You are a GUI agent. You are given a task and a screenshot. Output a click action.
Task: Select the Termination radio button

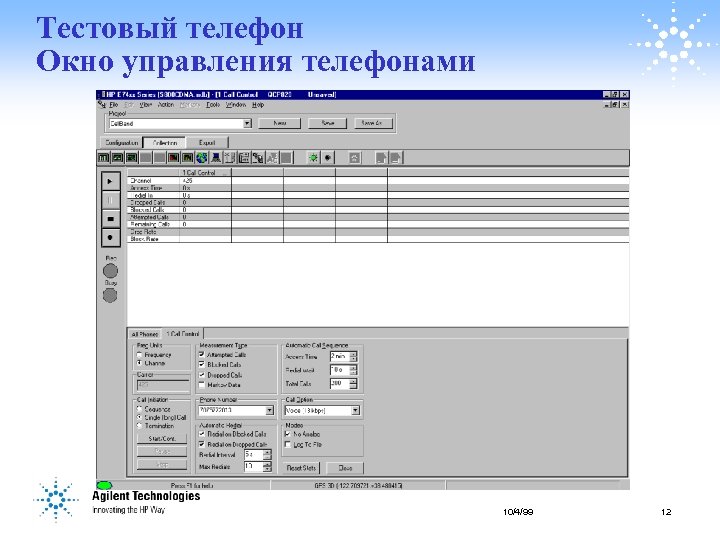click(139, 426)
